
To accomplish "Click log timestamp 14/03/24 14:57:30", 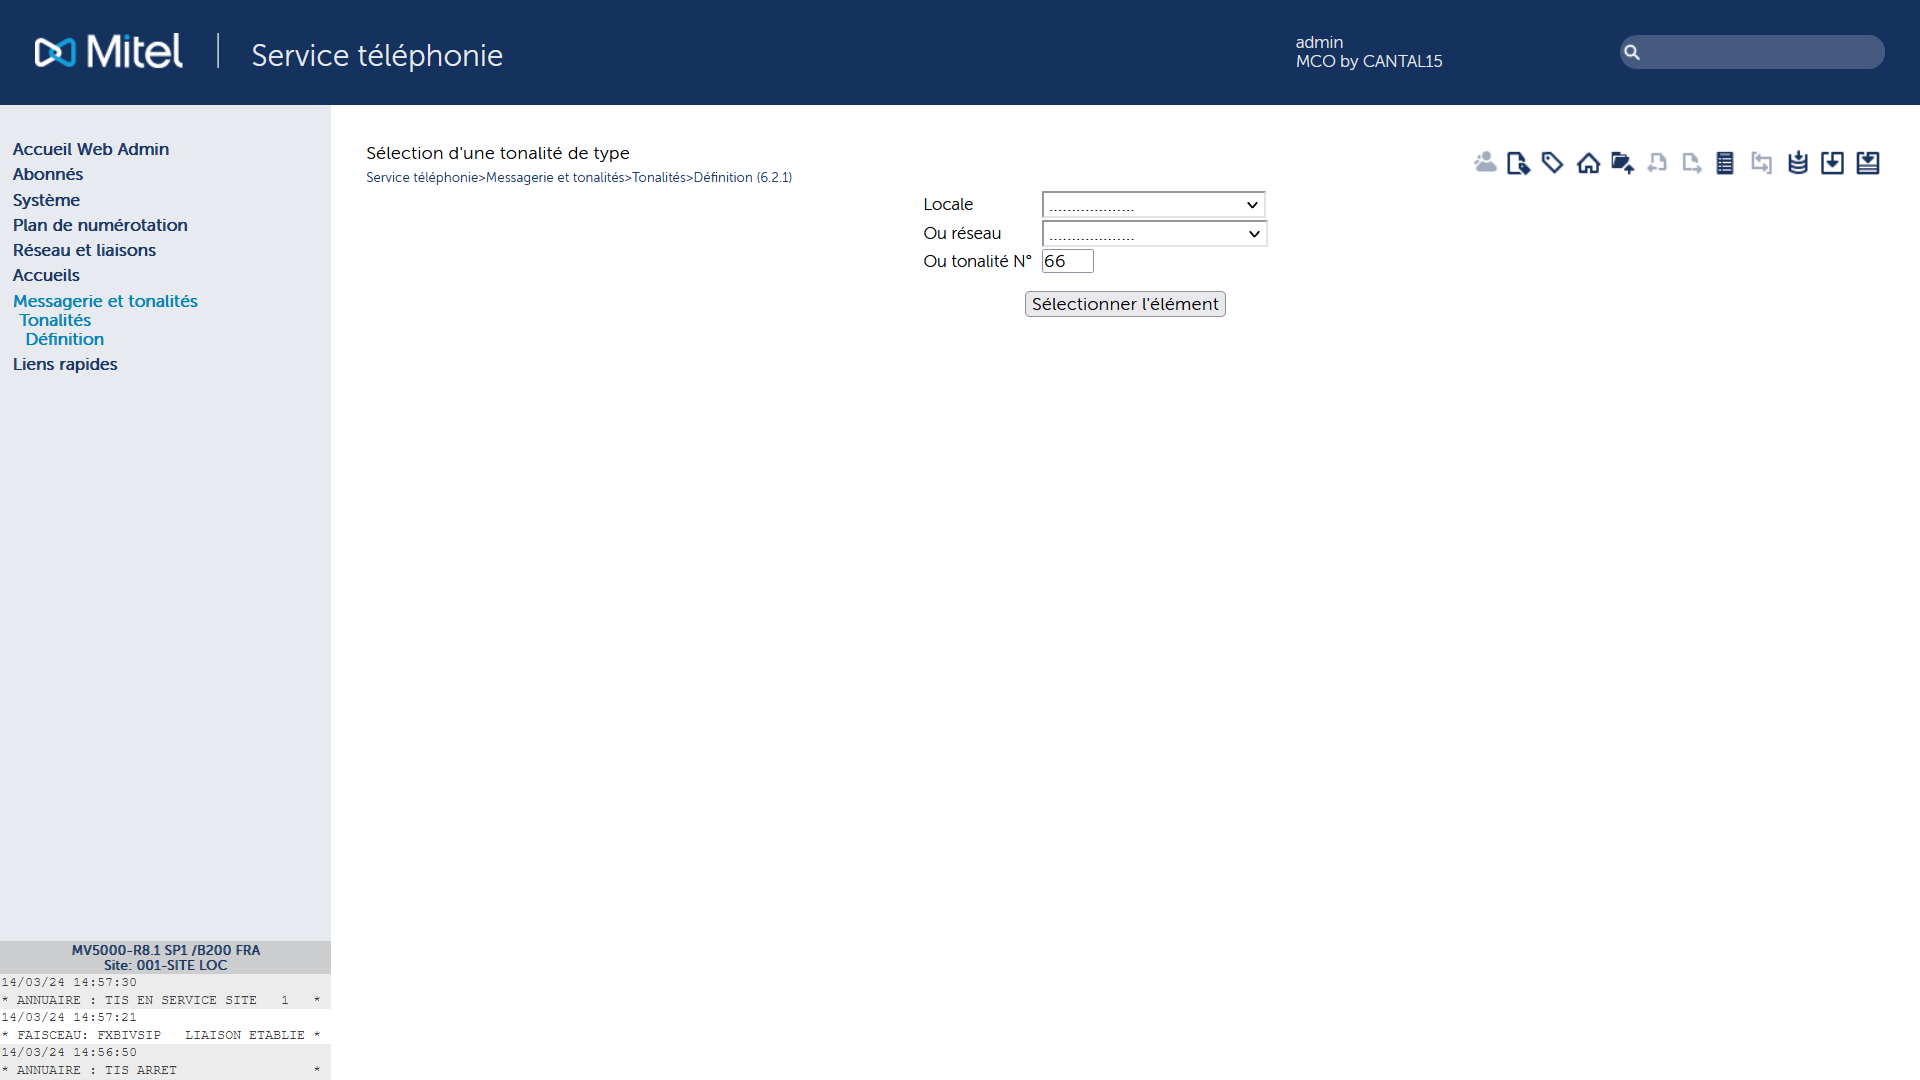I will (x=69, y=983).
